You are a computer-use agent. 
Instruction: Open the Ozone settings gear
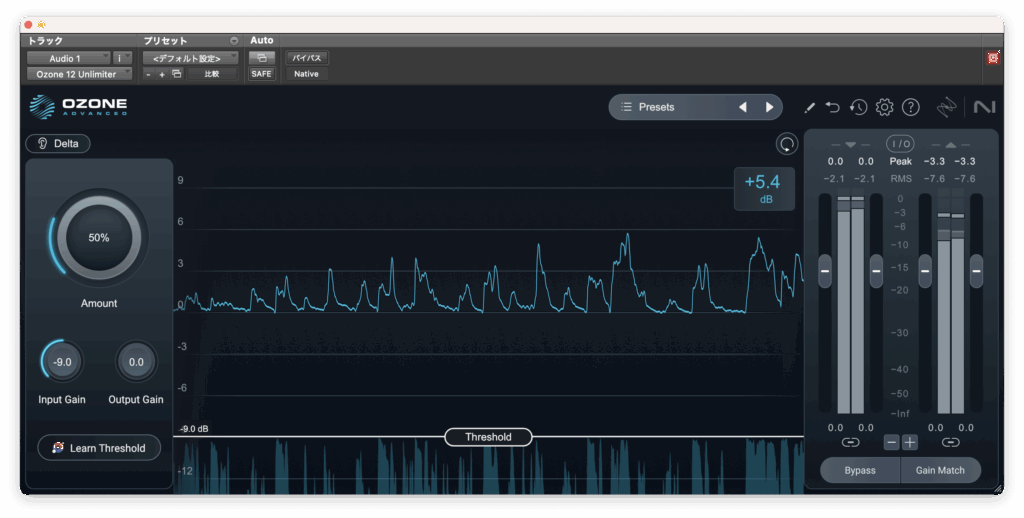coord(884,107)
